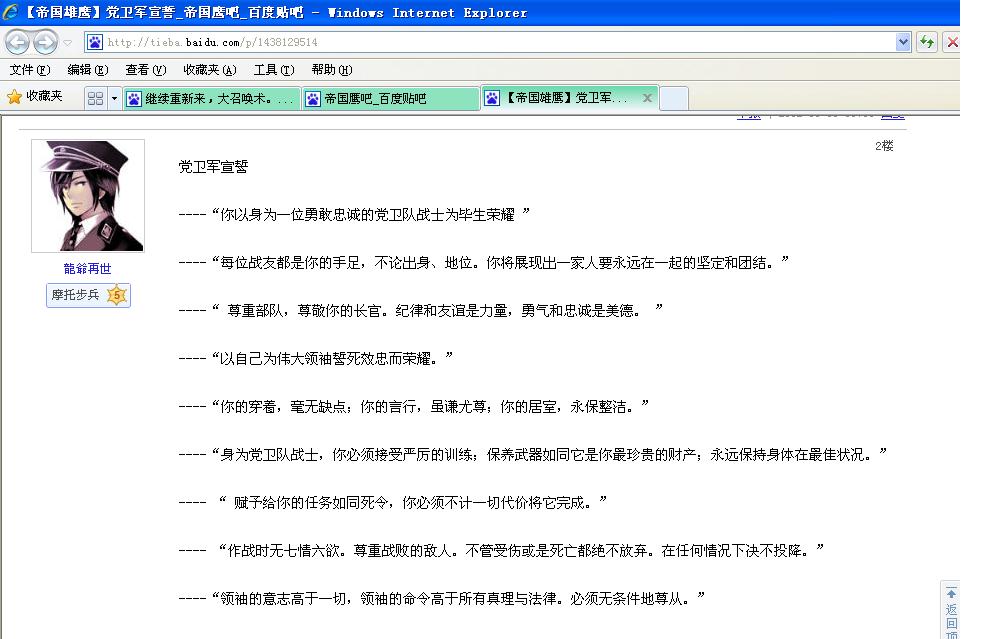Click the Baidu paw icon in address bar

95,42
